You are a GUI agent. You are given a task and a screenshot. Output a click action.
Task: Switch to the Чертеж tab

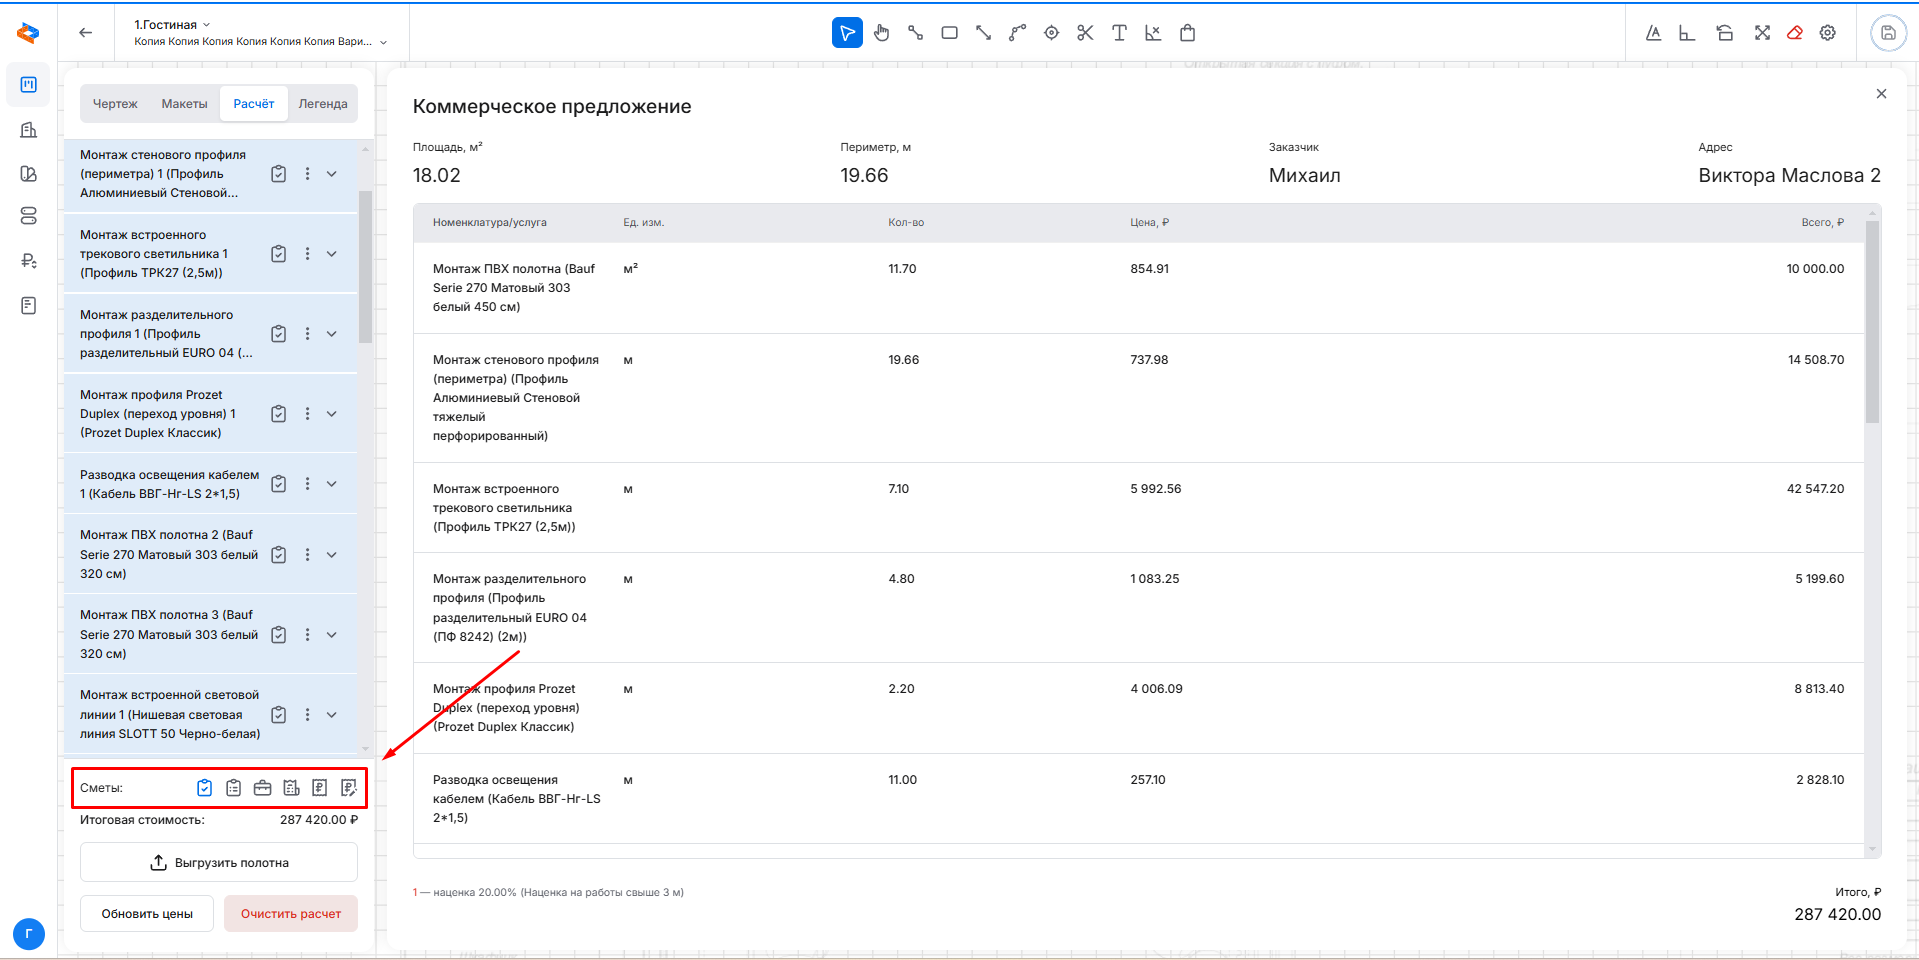[115, 104]
